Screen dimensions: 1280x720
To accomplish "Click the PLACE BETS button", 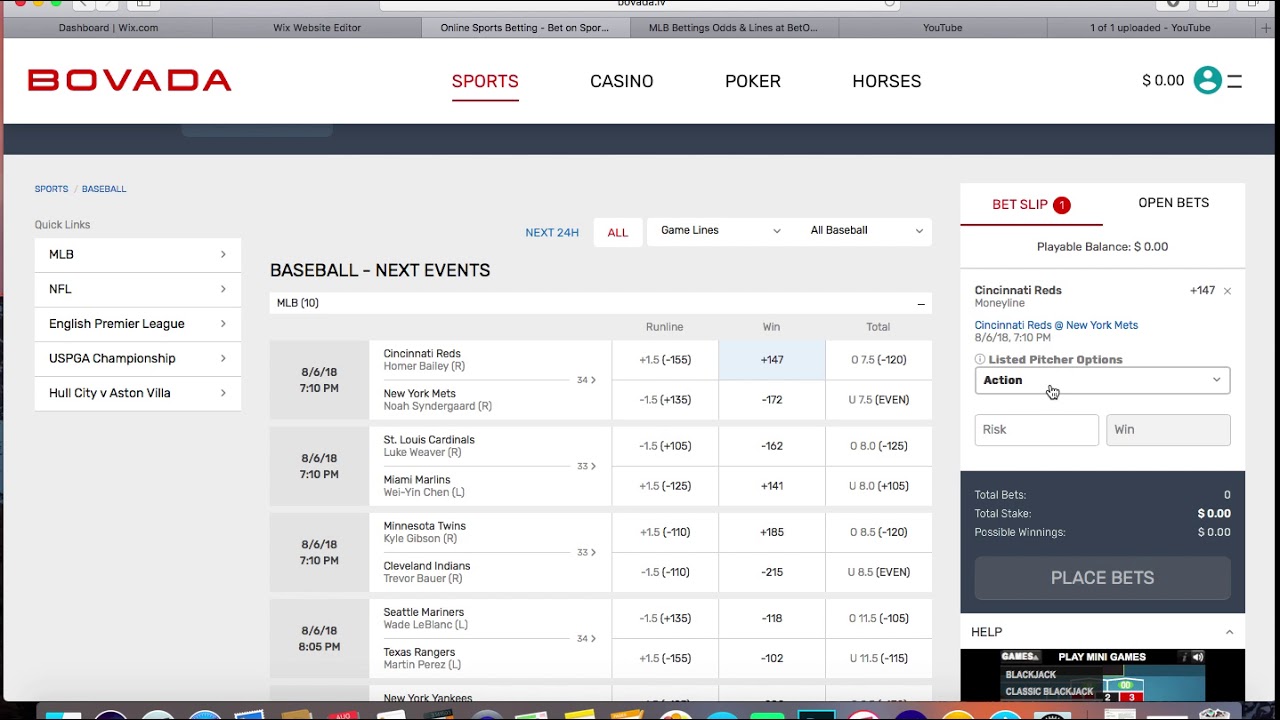I will (x=1102, y=578).
